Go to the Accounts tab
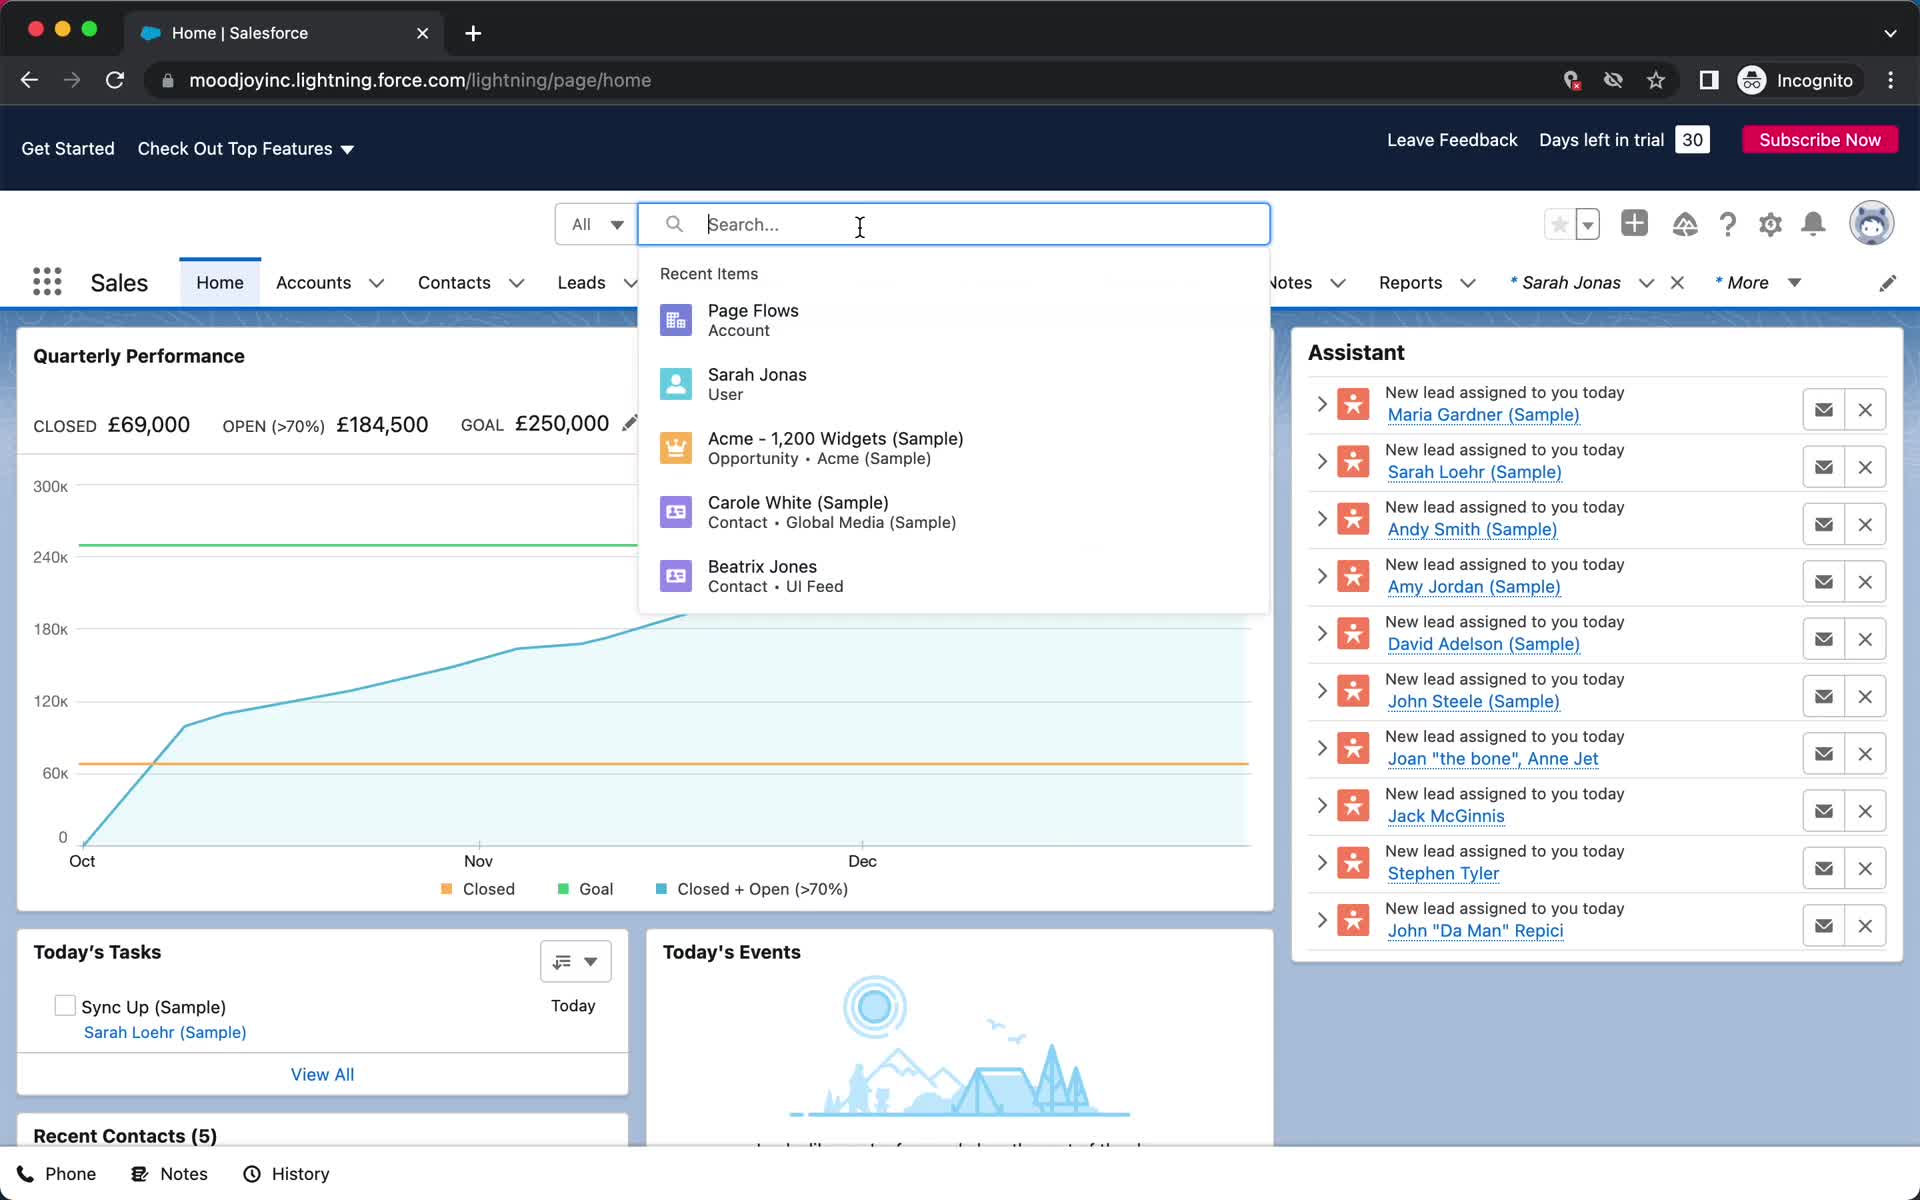Image resolution: width=1920 pixels, height=1200 pixels. pyautogui.click(x=313, y=283)
